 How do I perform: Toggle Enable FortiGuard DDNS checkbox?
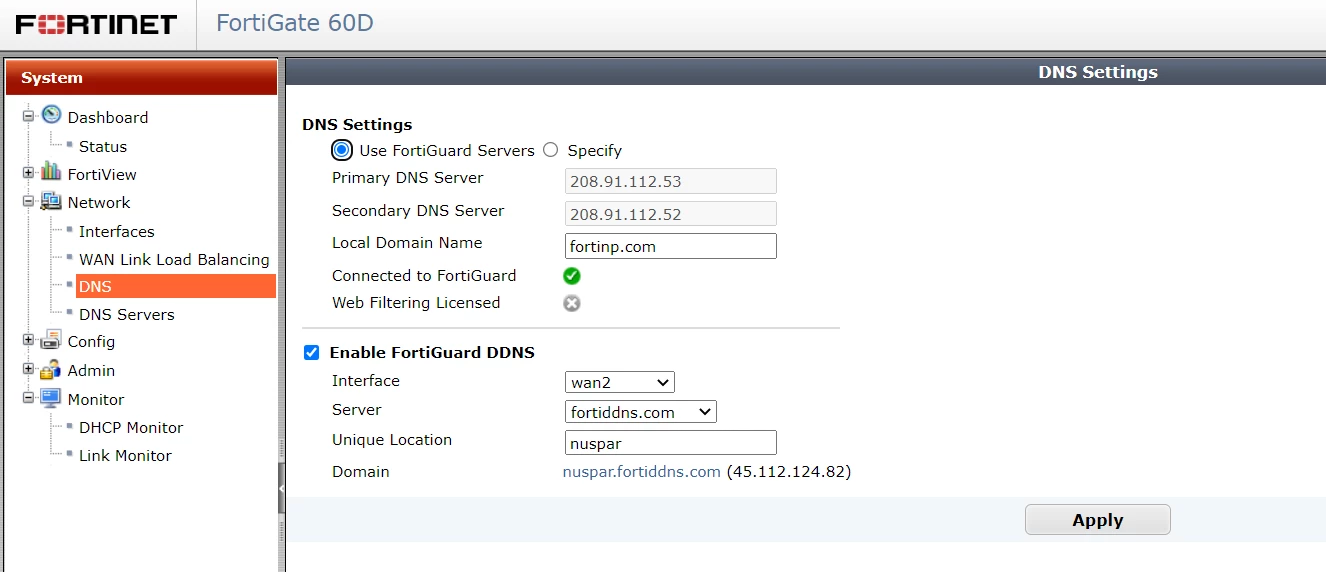(x=311, y=352)
